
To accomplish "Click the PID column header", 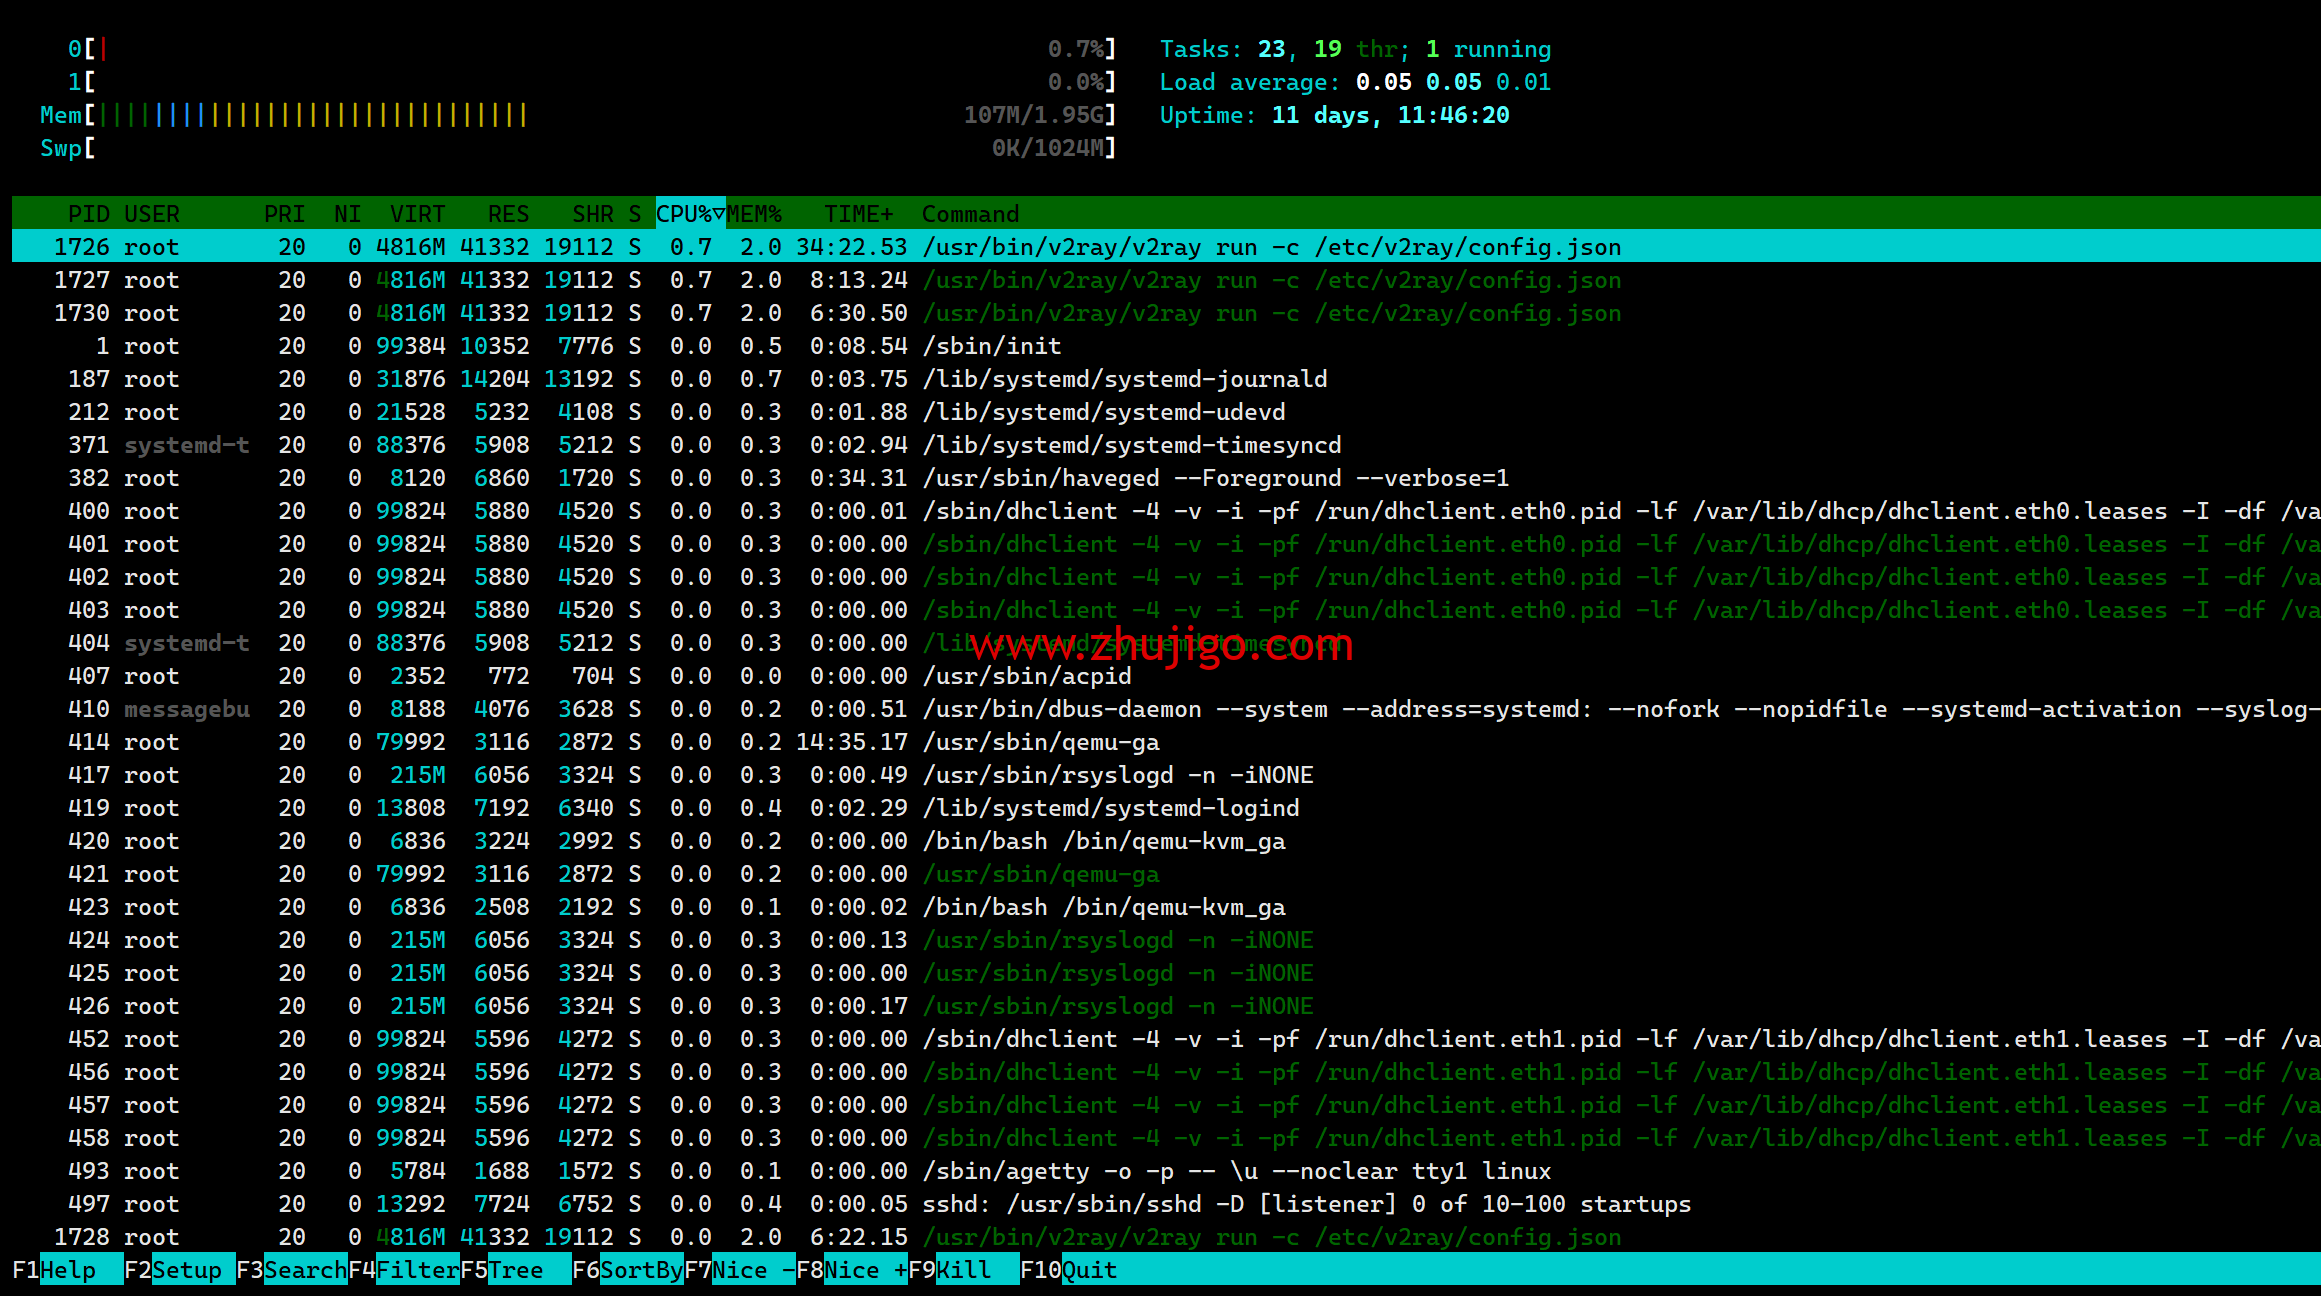I will point(88,214).
